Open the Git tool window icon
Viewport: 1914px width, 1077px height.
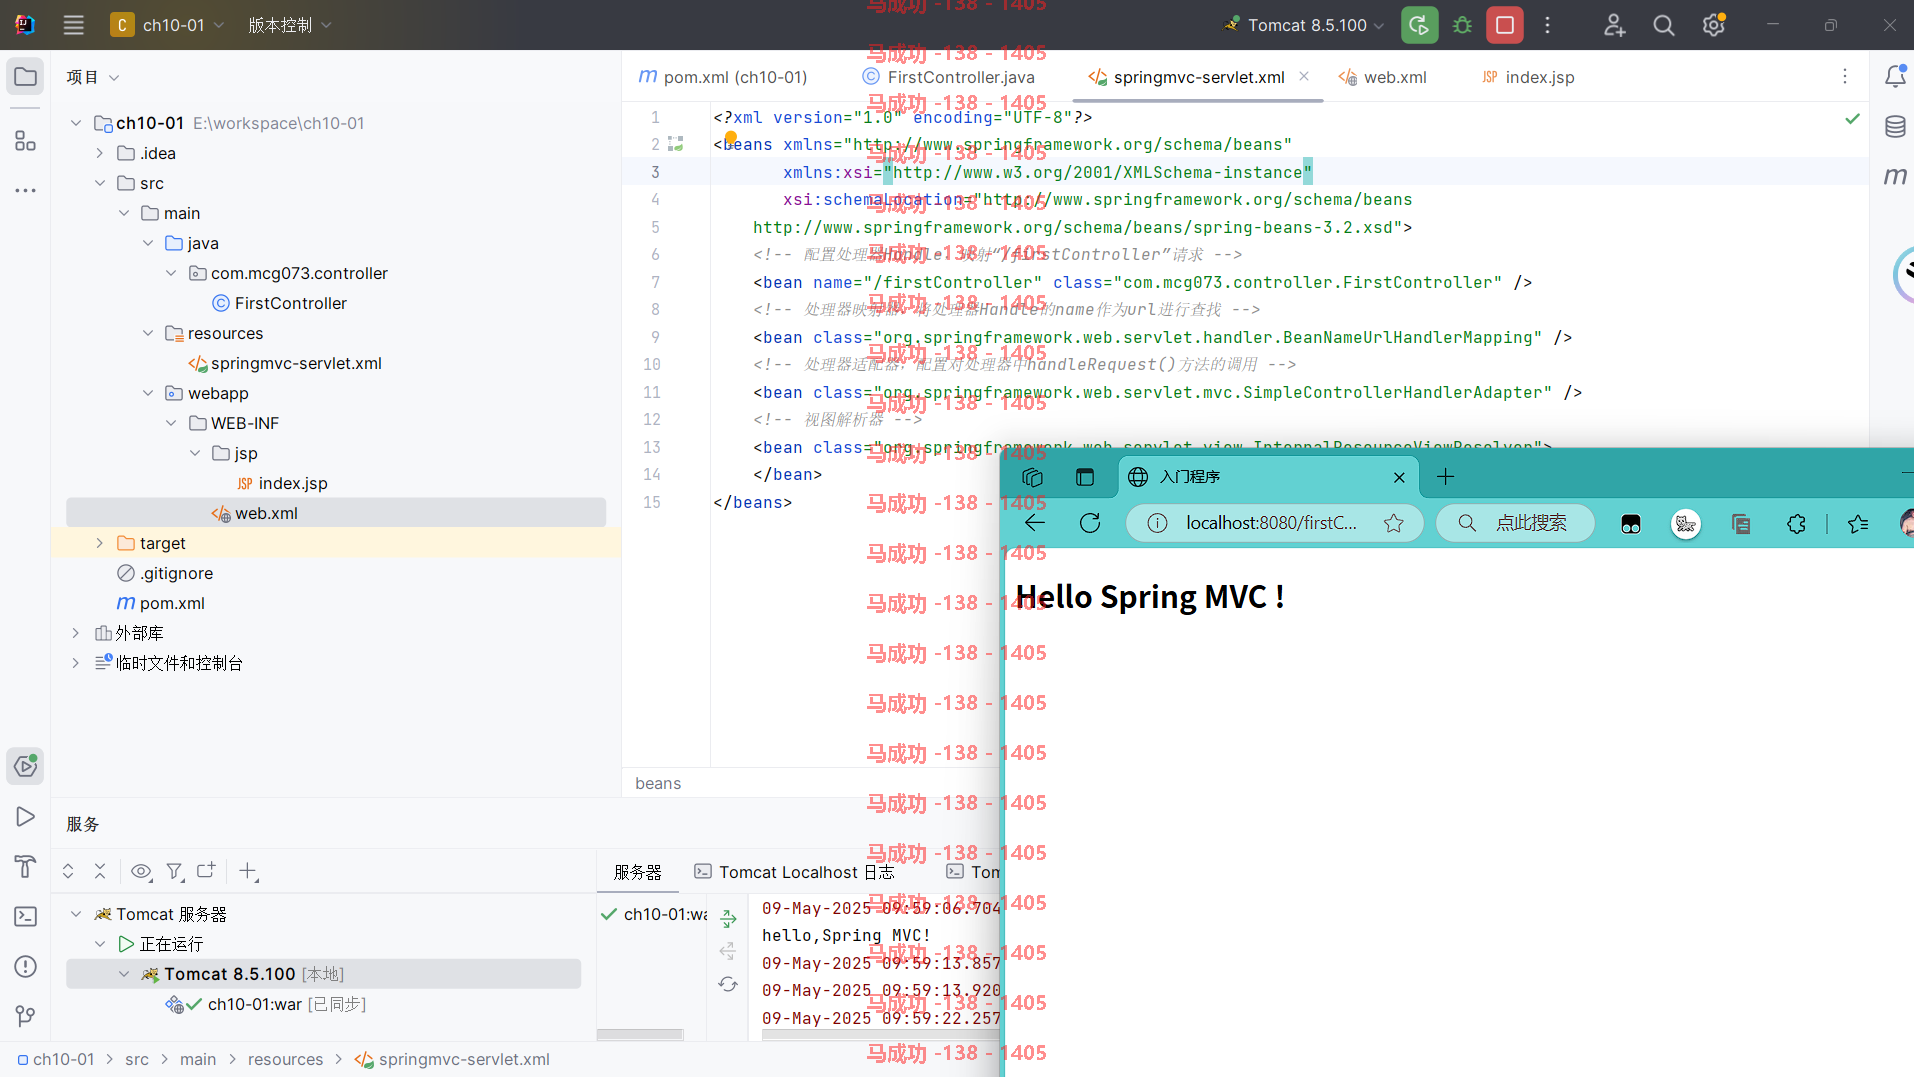(x=26, y=1016)
